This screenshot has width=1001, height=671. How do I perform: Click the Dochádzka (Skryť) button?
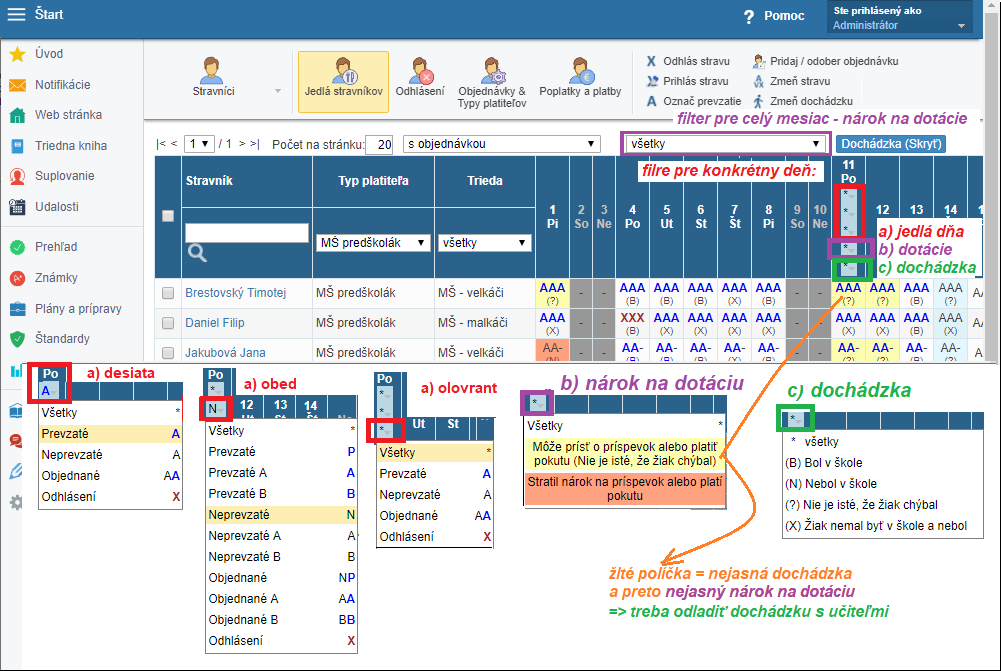pos(891,144)
